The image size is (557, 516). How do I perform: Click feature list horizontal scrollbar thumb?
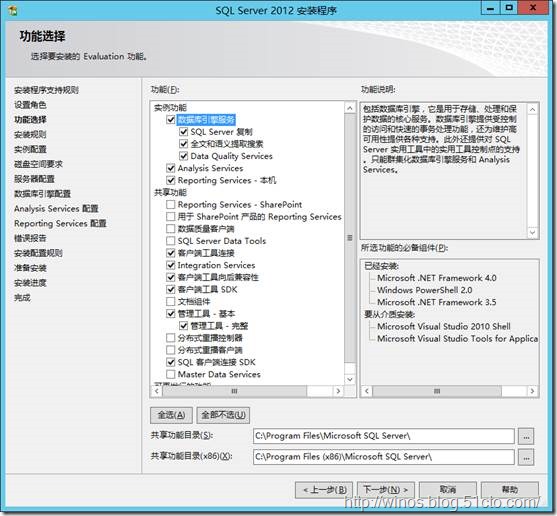tap(234, 391)
